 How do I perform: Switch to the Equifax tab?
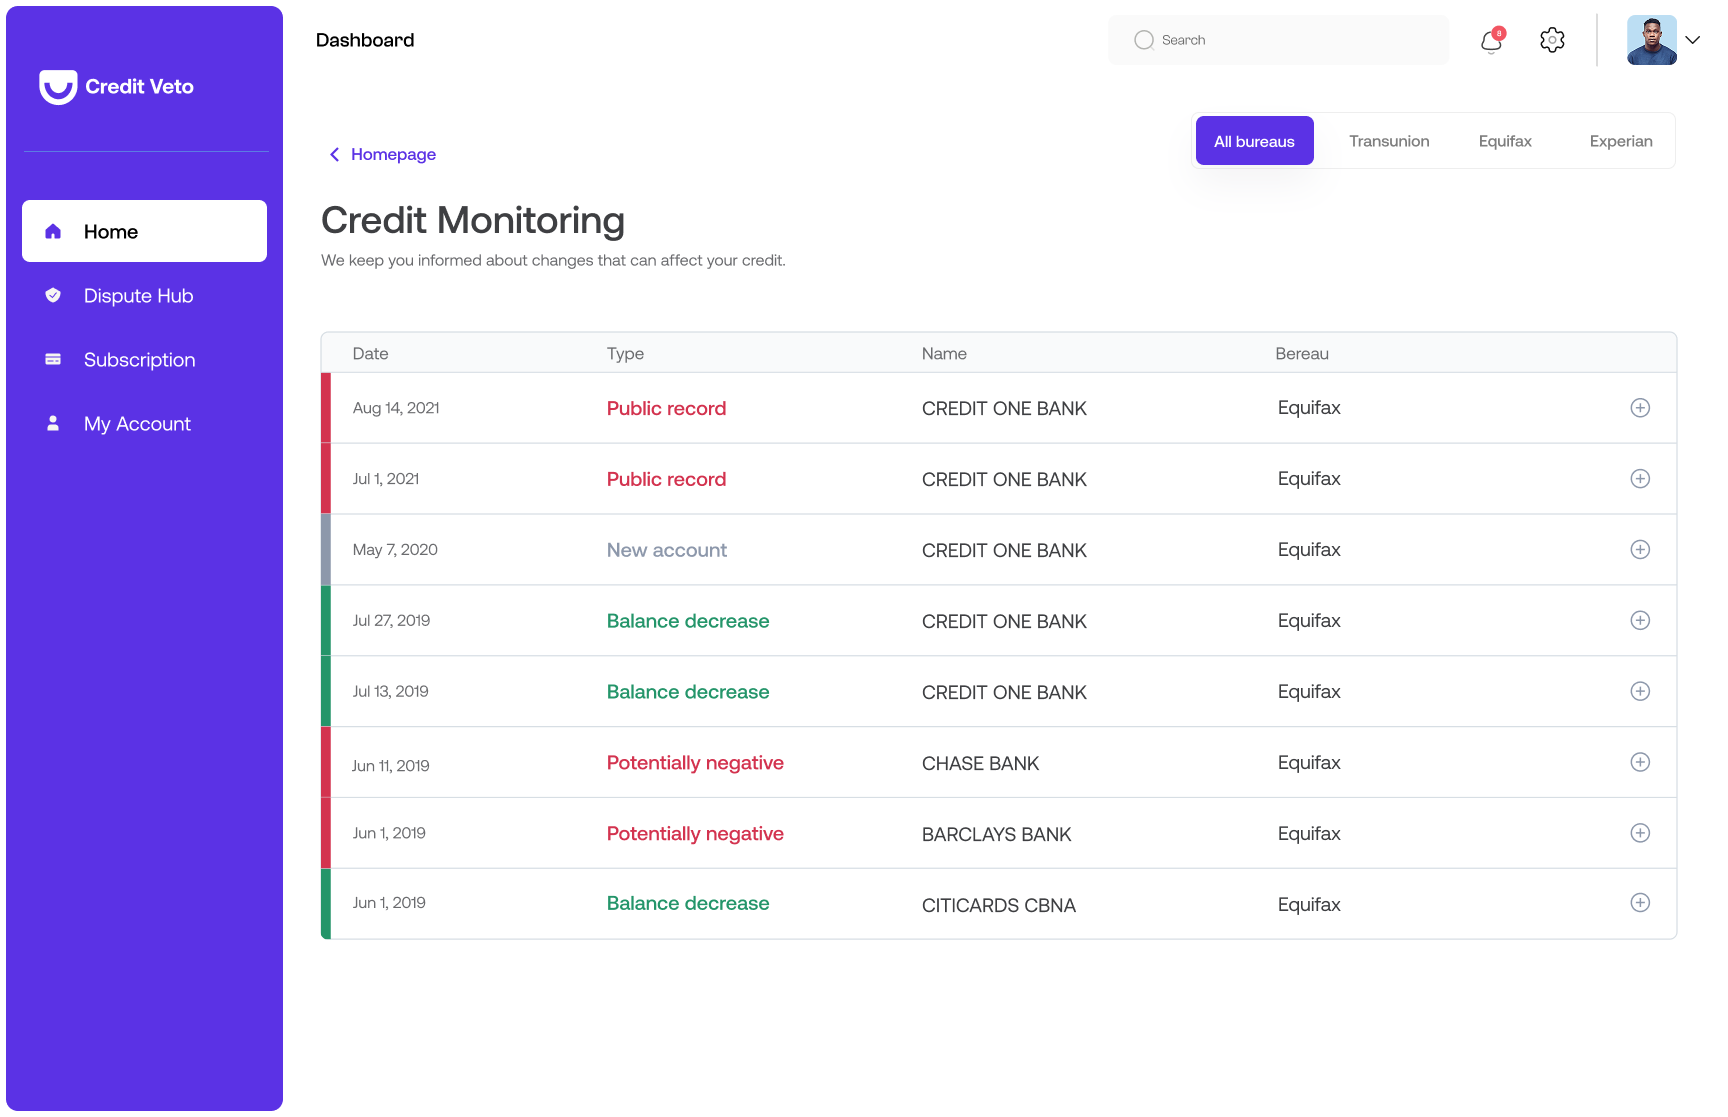pos(1505,141)
